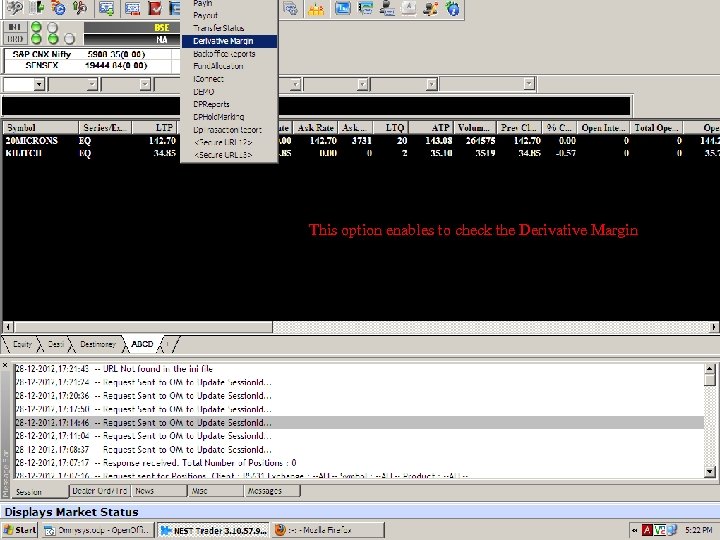The image size is (720, 540).
Task: Click message log scrollbar up arrow
Action: point(710,368)
